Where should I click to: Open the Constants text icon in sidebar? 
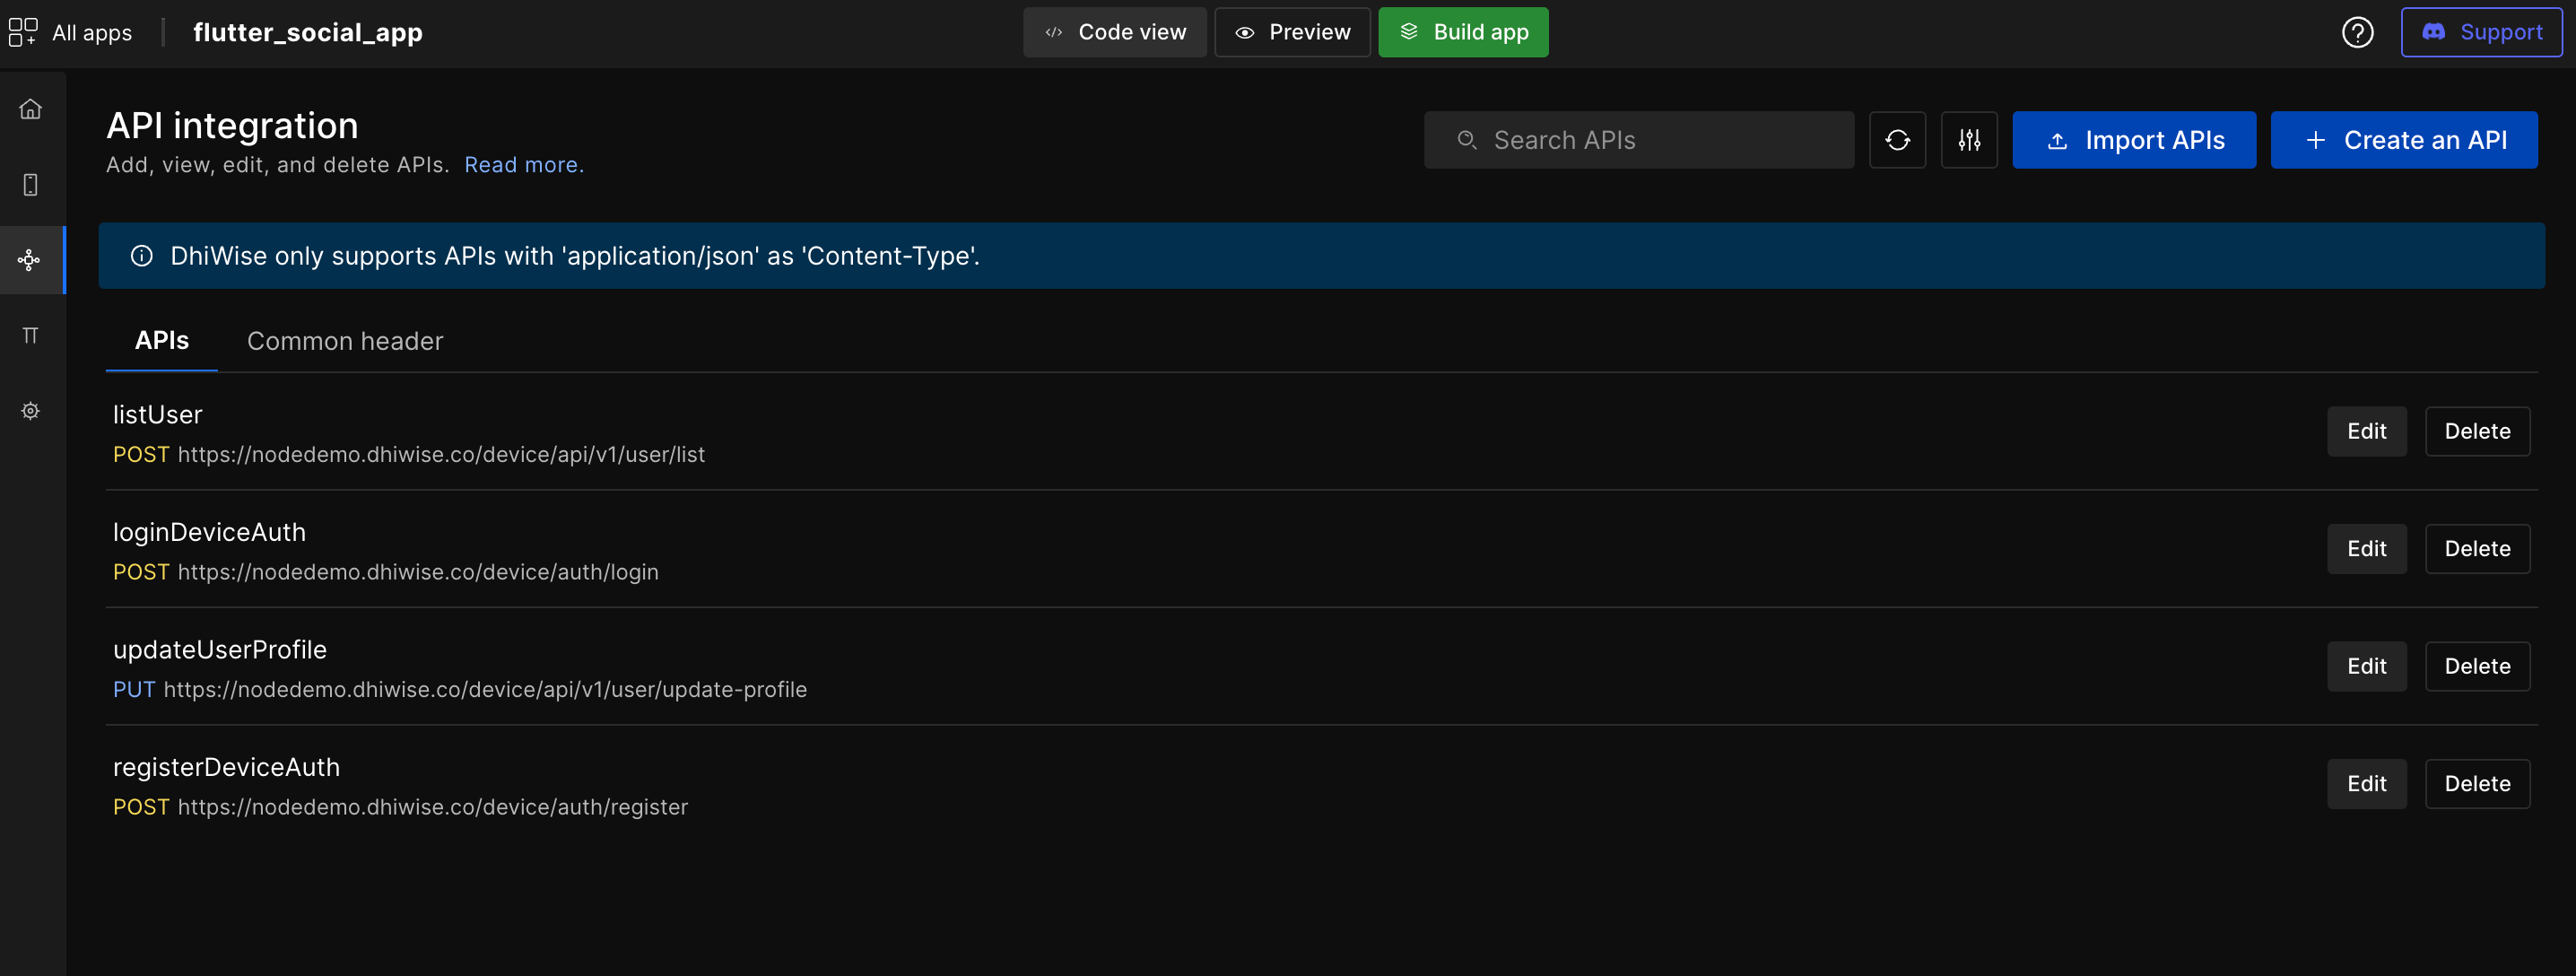[31, 335]
